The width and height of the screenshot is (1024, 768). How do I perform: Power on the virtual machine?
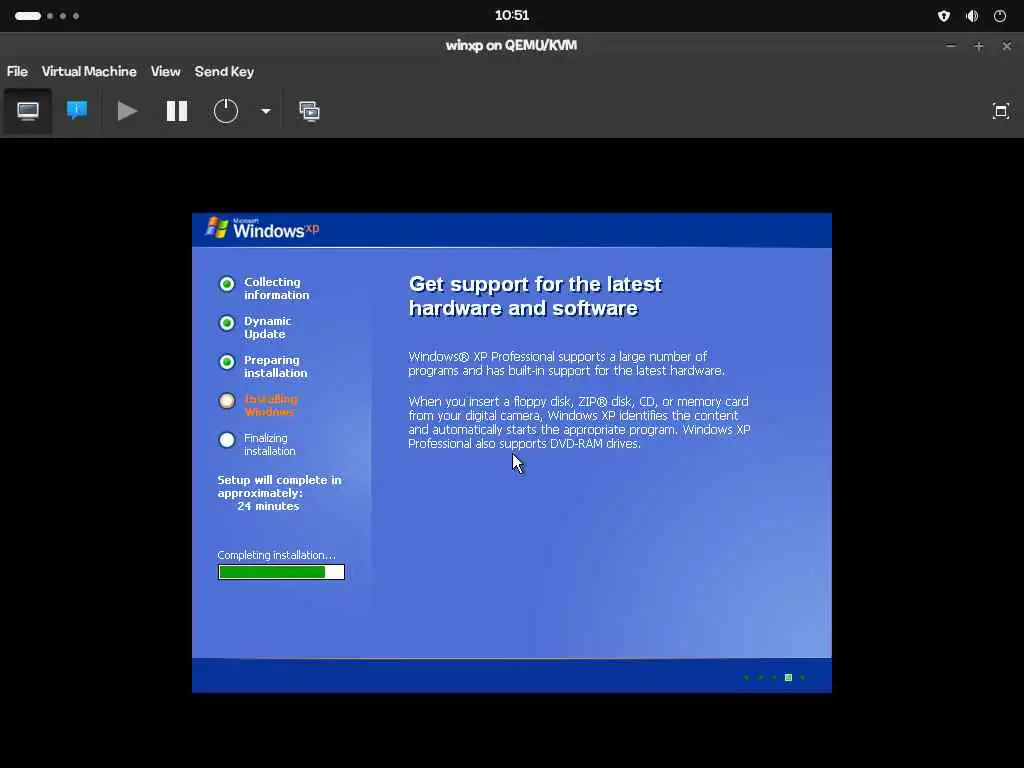(127, 111)
